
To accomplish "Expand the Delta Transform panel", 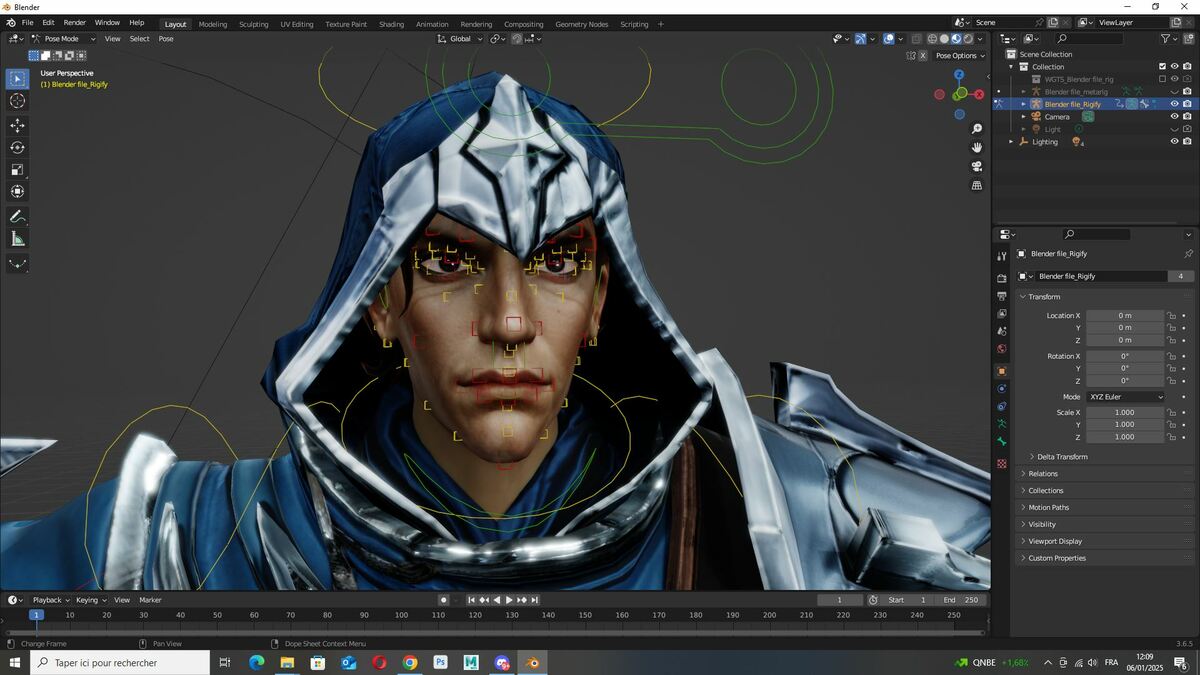I will [x=1061, y=457].
